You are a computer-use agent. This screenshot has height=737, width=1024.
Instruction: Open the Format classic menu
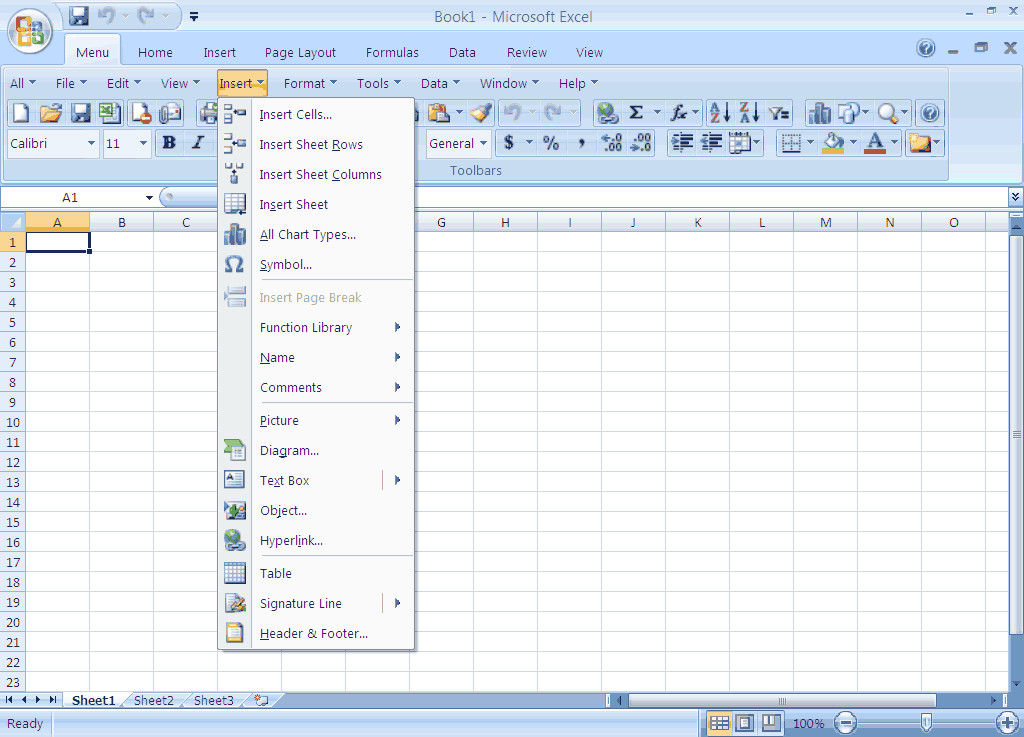(310, 84)
